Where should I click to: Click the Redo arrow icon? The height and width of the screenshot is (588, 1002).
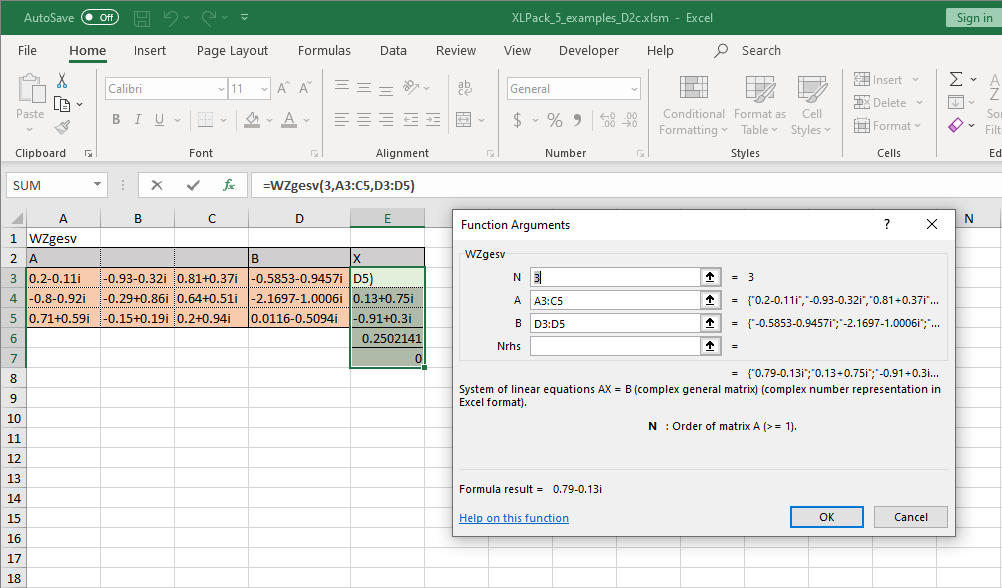(x=209, y=18)
